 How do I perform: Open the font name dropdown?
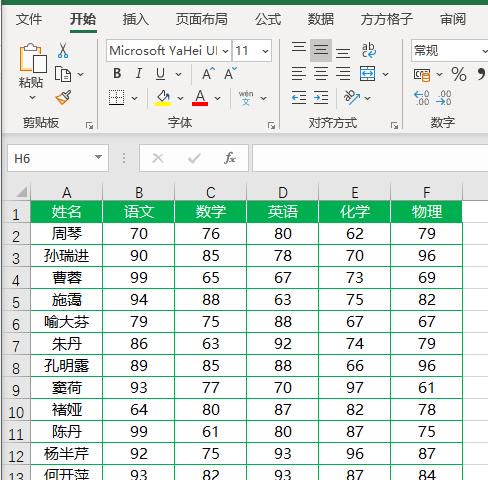pyautogui.click(x=226, y=51)
